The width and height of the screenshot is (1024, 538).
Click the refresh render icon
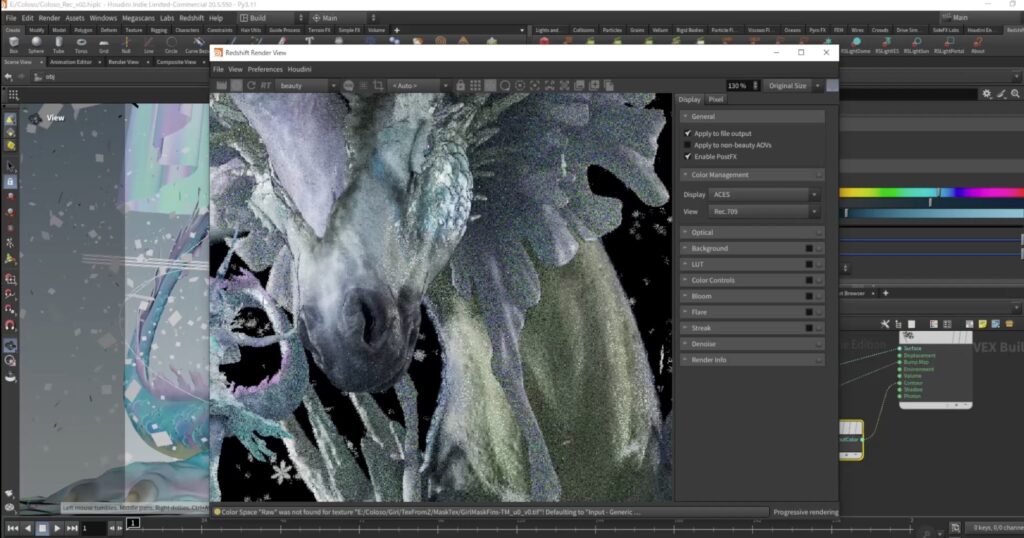click(x=250, y=86)
